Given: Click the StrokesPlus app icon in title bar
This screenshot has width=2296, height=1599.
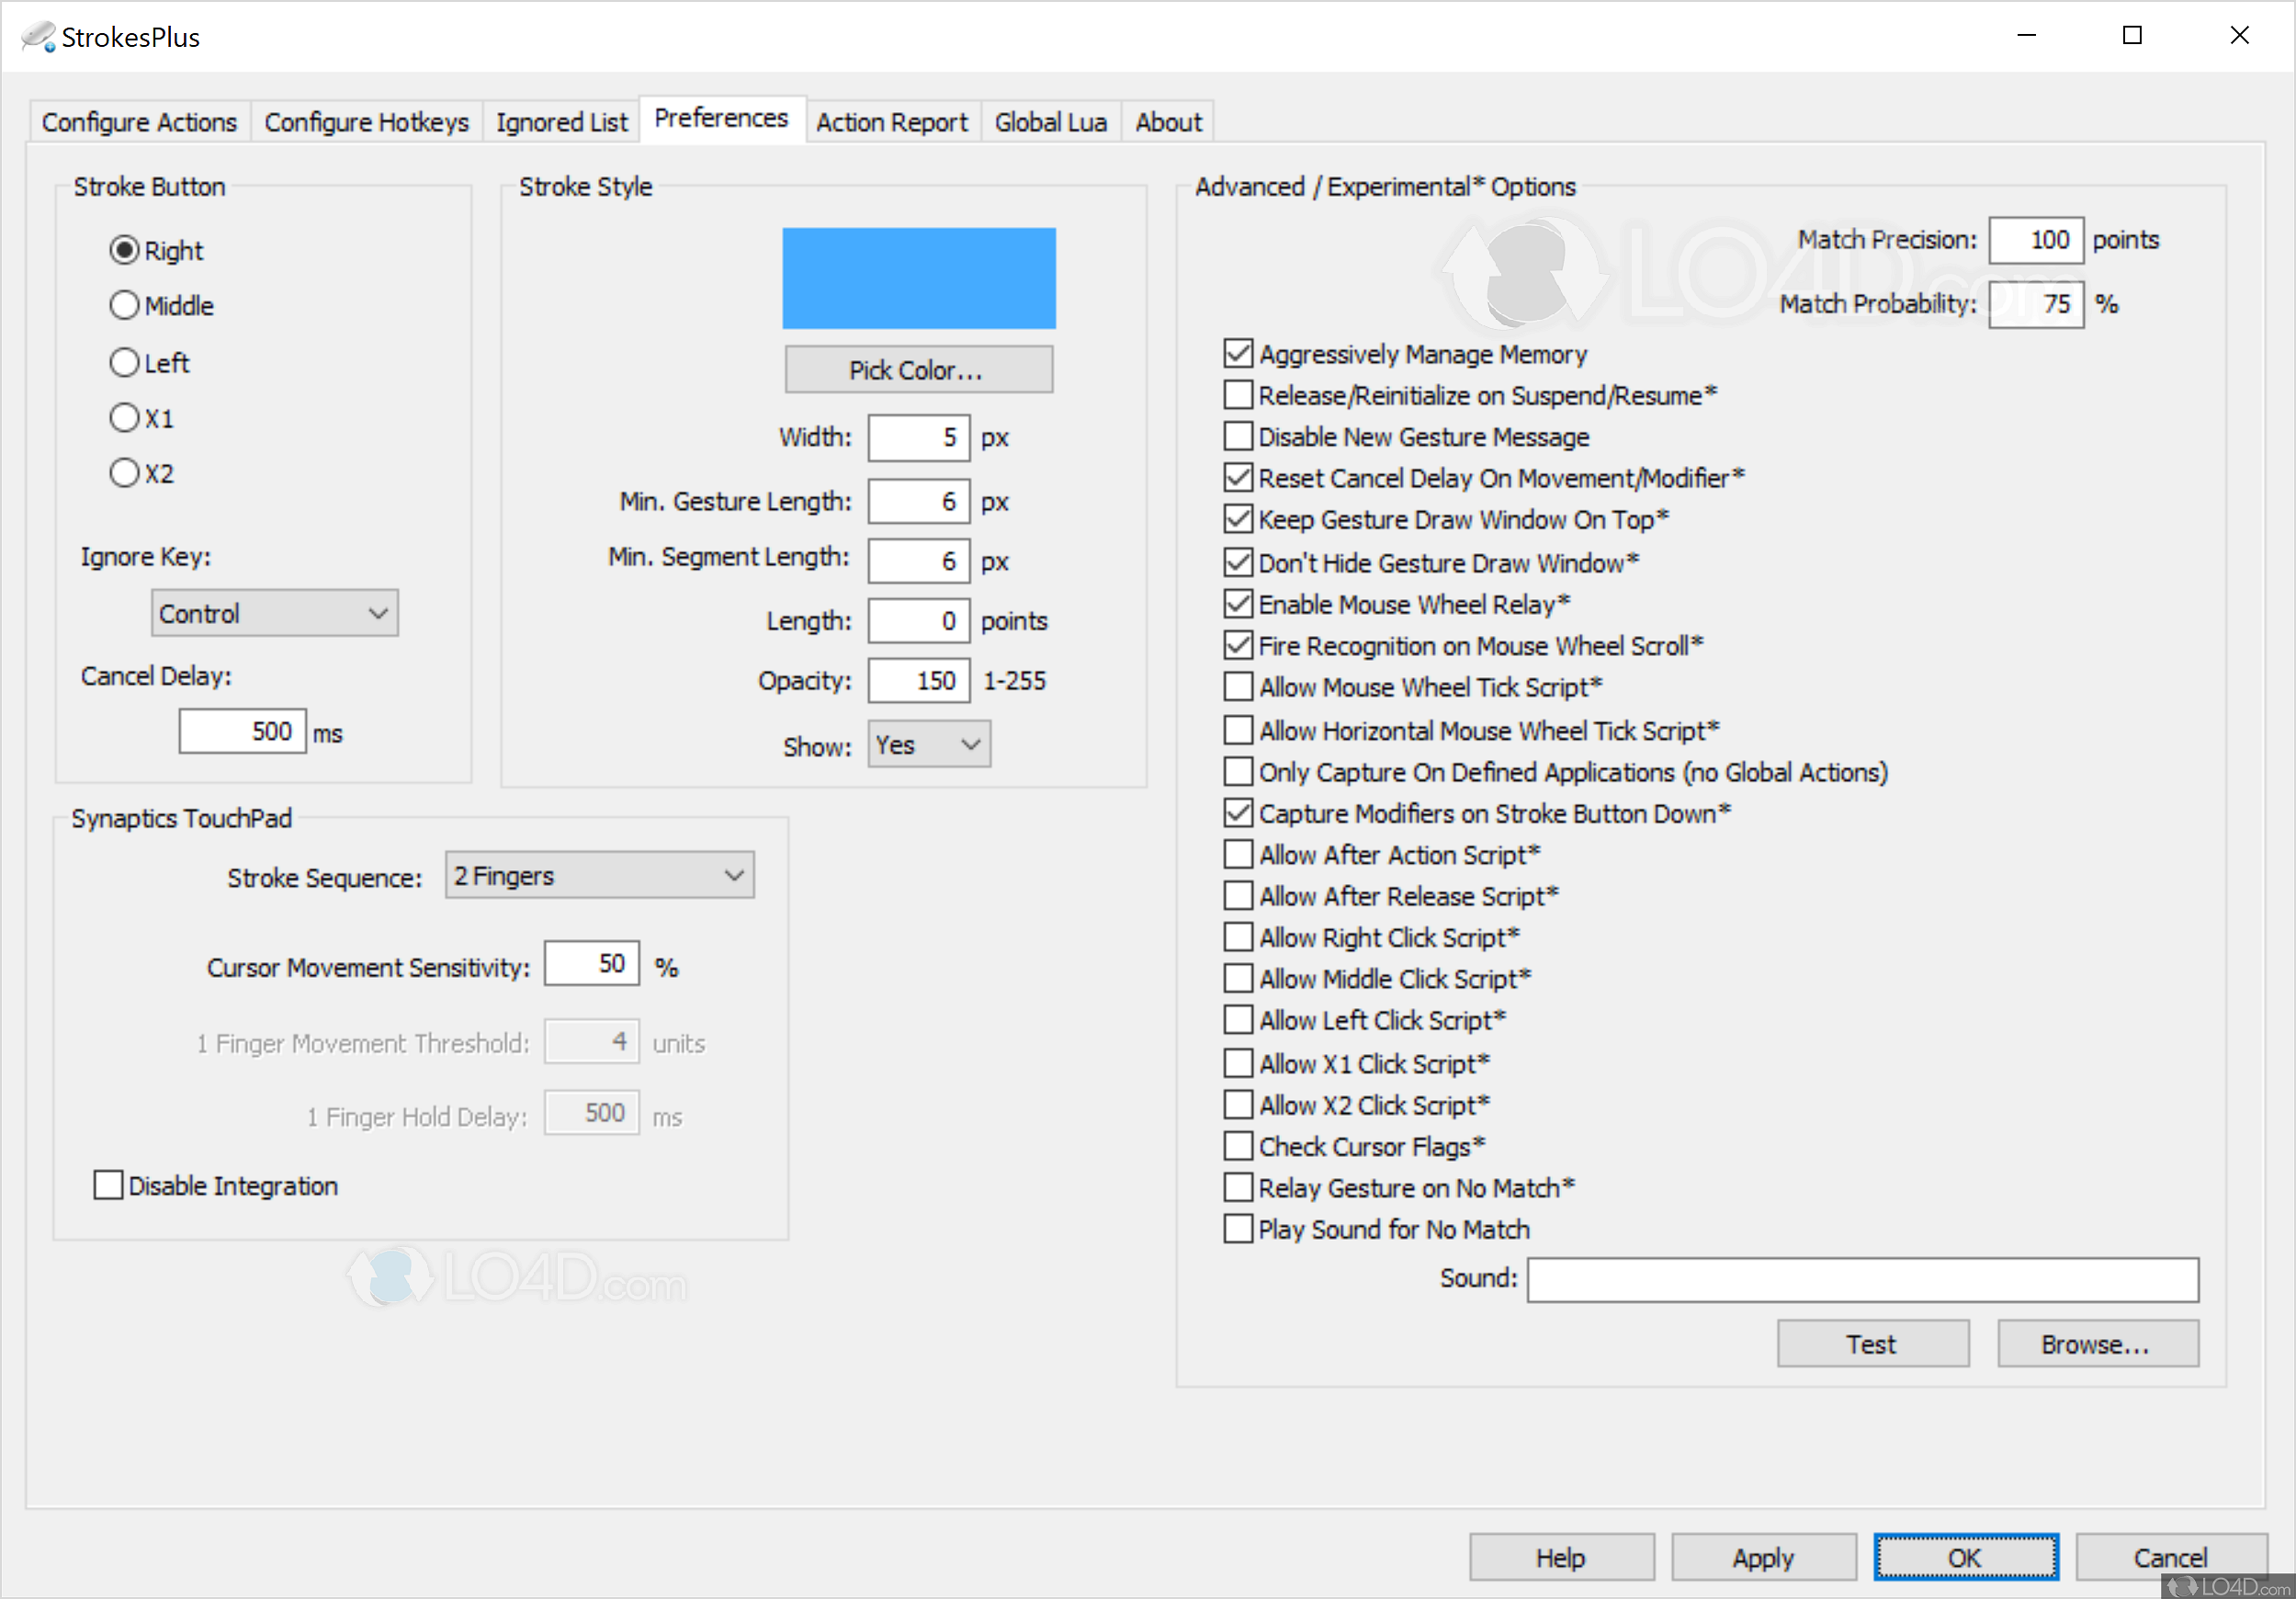Looking at the screenshot, I should click(x=37, y=37).
